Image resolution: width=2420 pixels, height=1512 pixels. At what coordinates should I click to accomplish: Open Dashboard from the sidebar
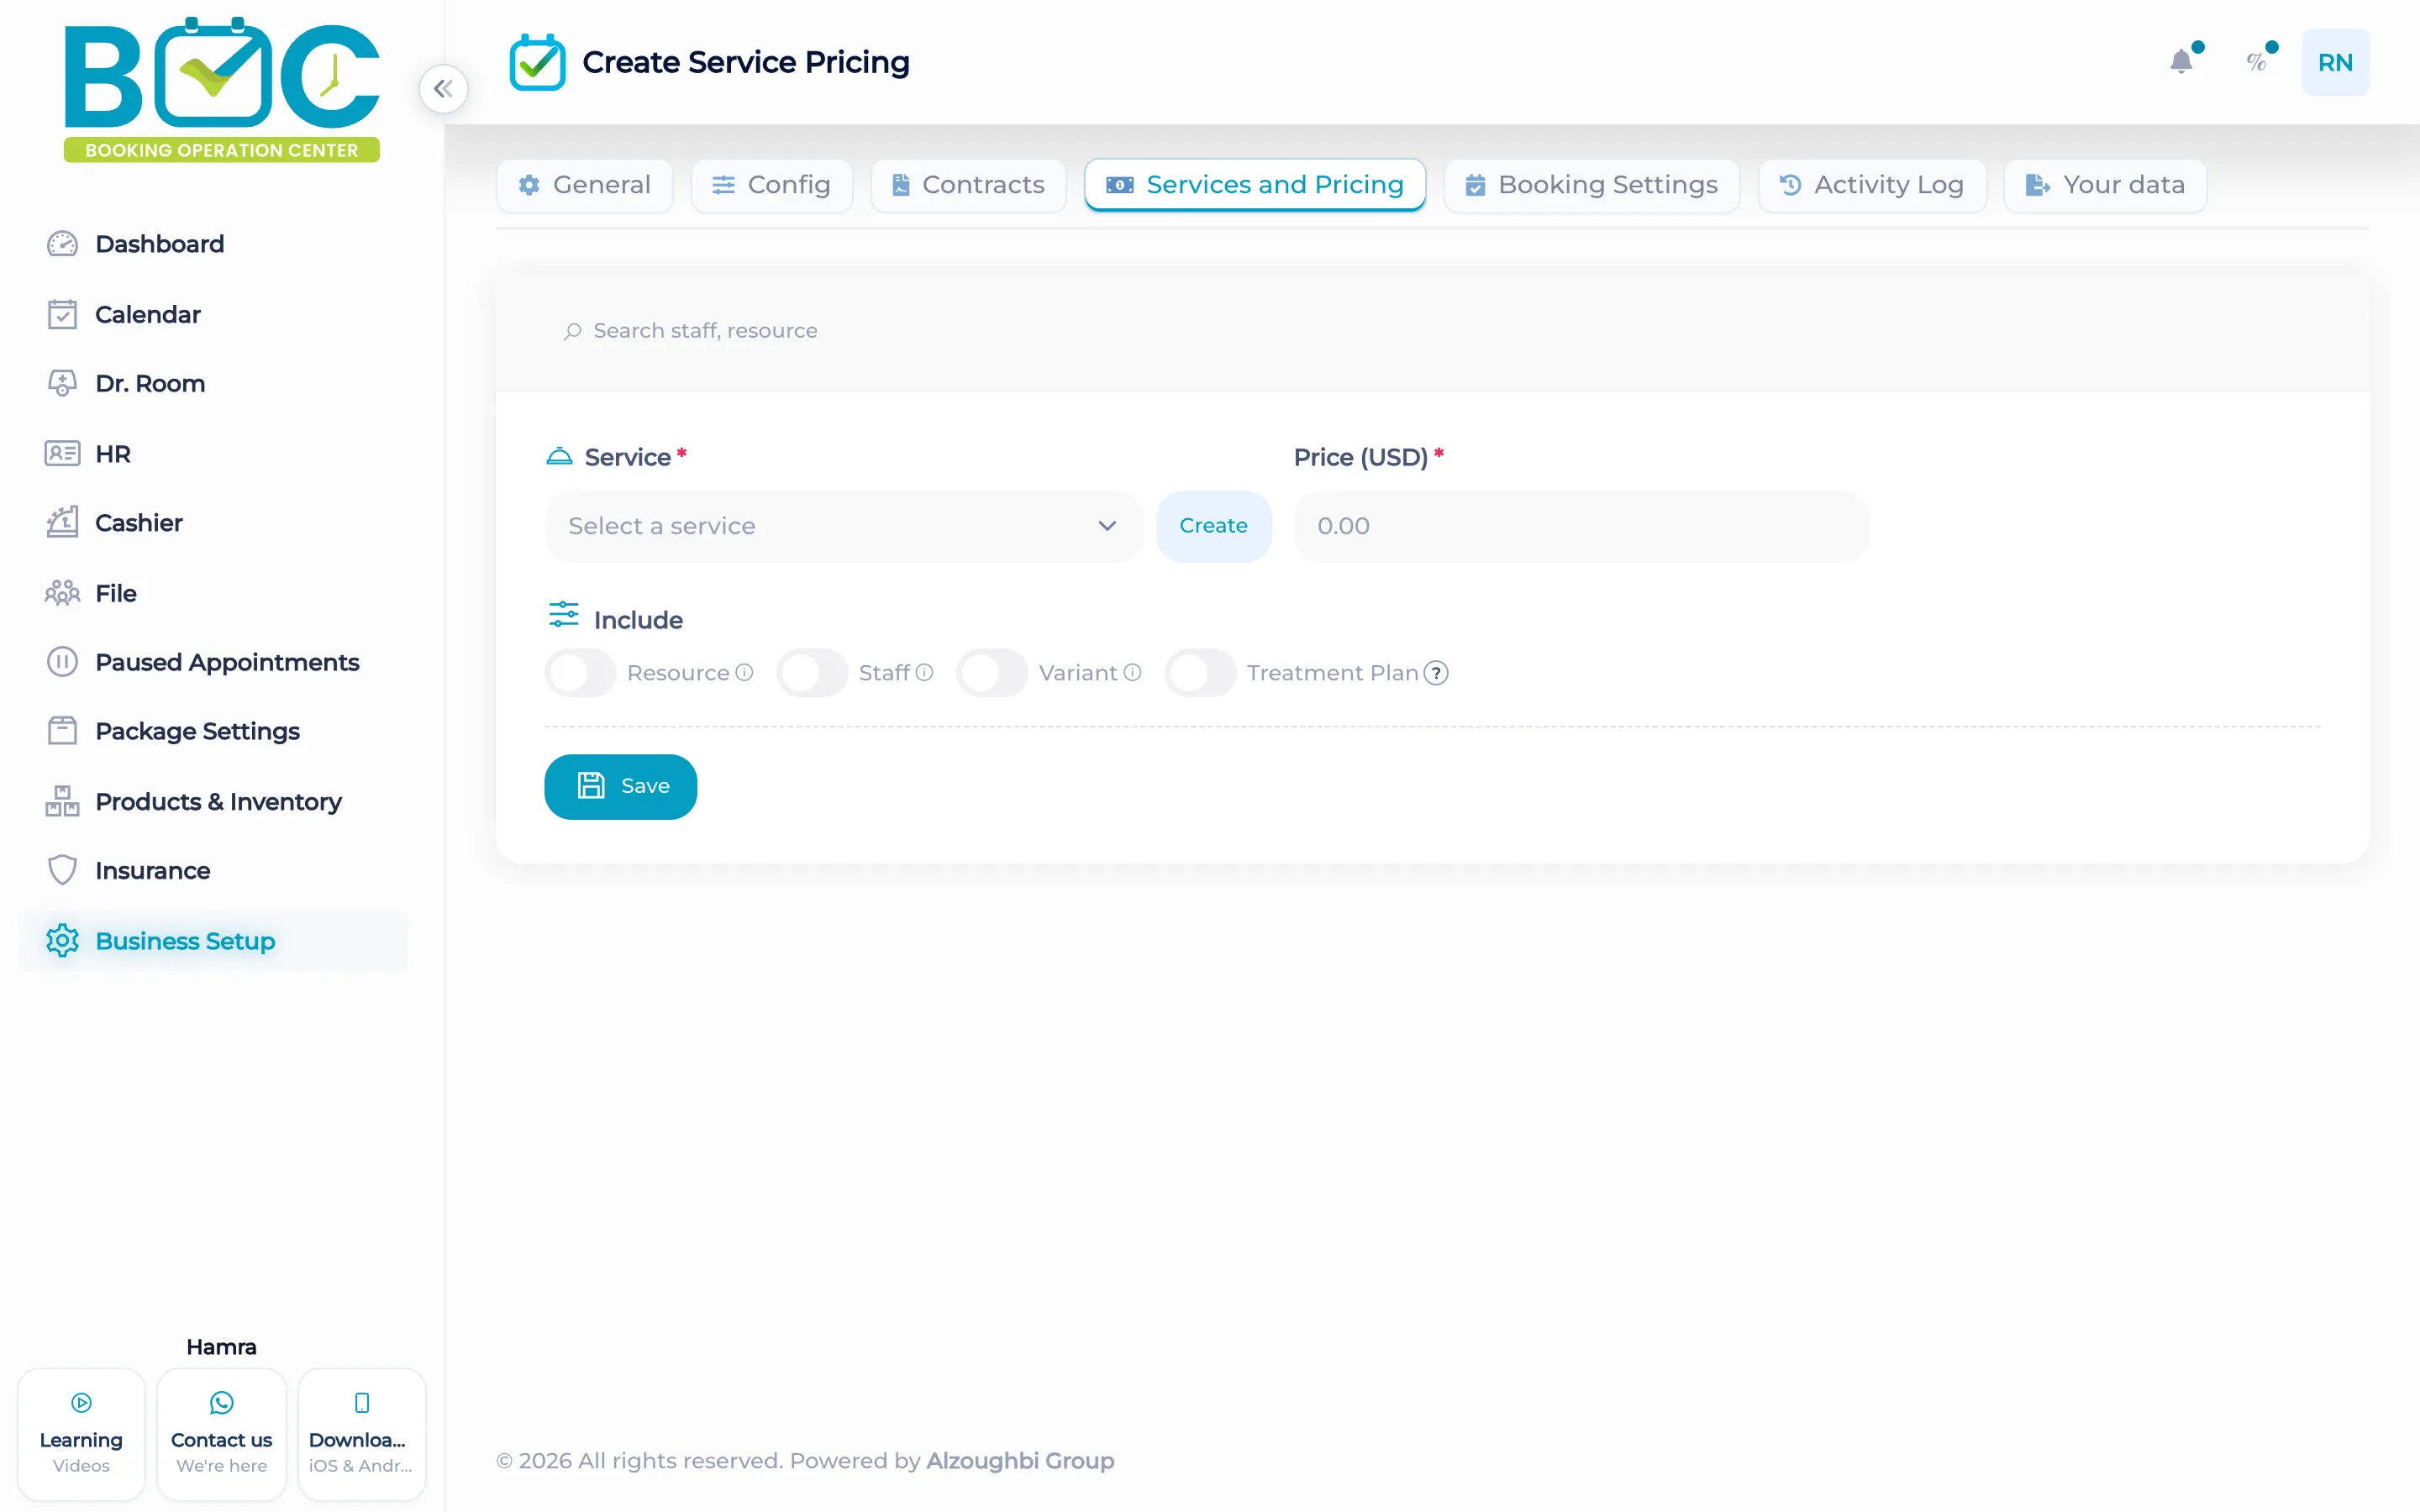coord(212,244)
